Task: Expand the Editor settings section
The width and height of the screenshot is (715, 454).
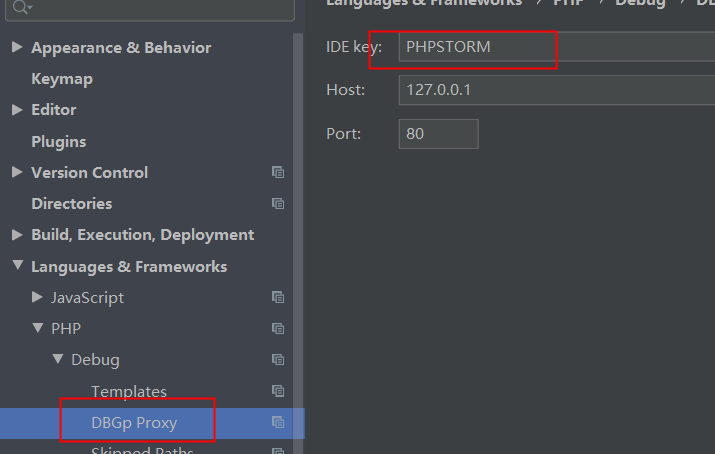Action: [17, 109]
